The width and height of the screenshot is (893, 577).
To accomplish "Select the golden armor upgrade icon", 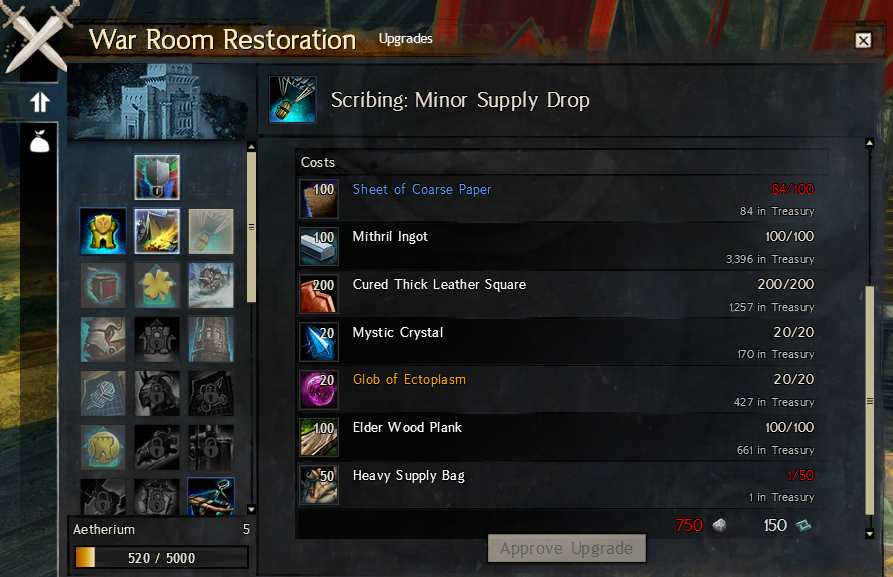I will [103, 231].
